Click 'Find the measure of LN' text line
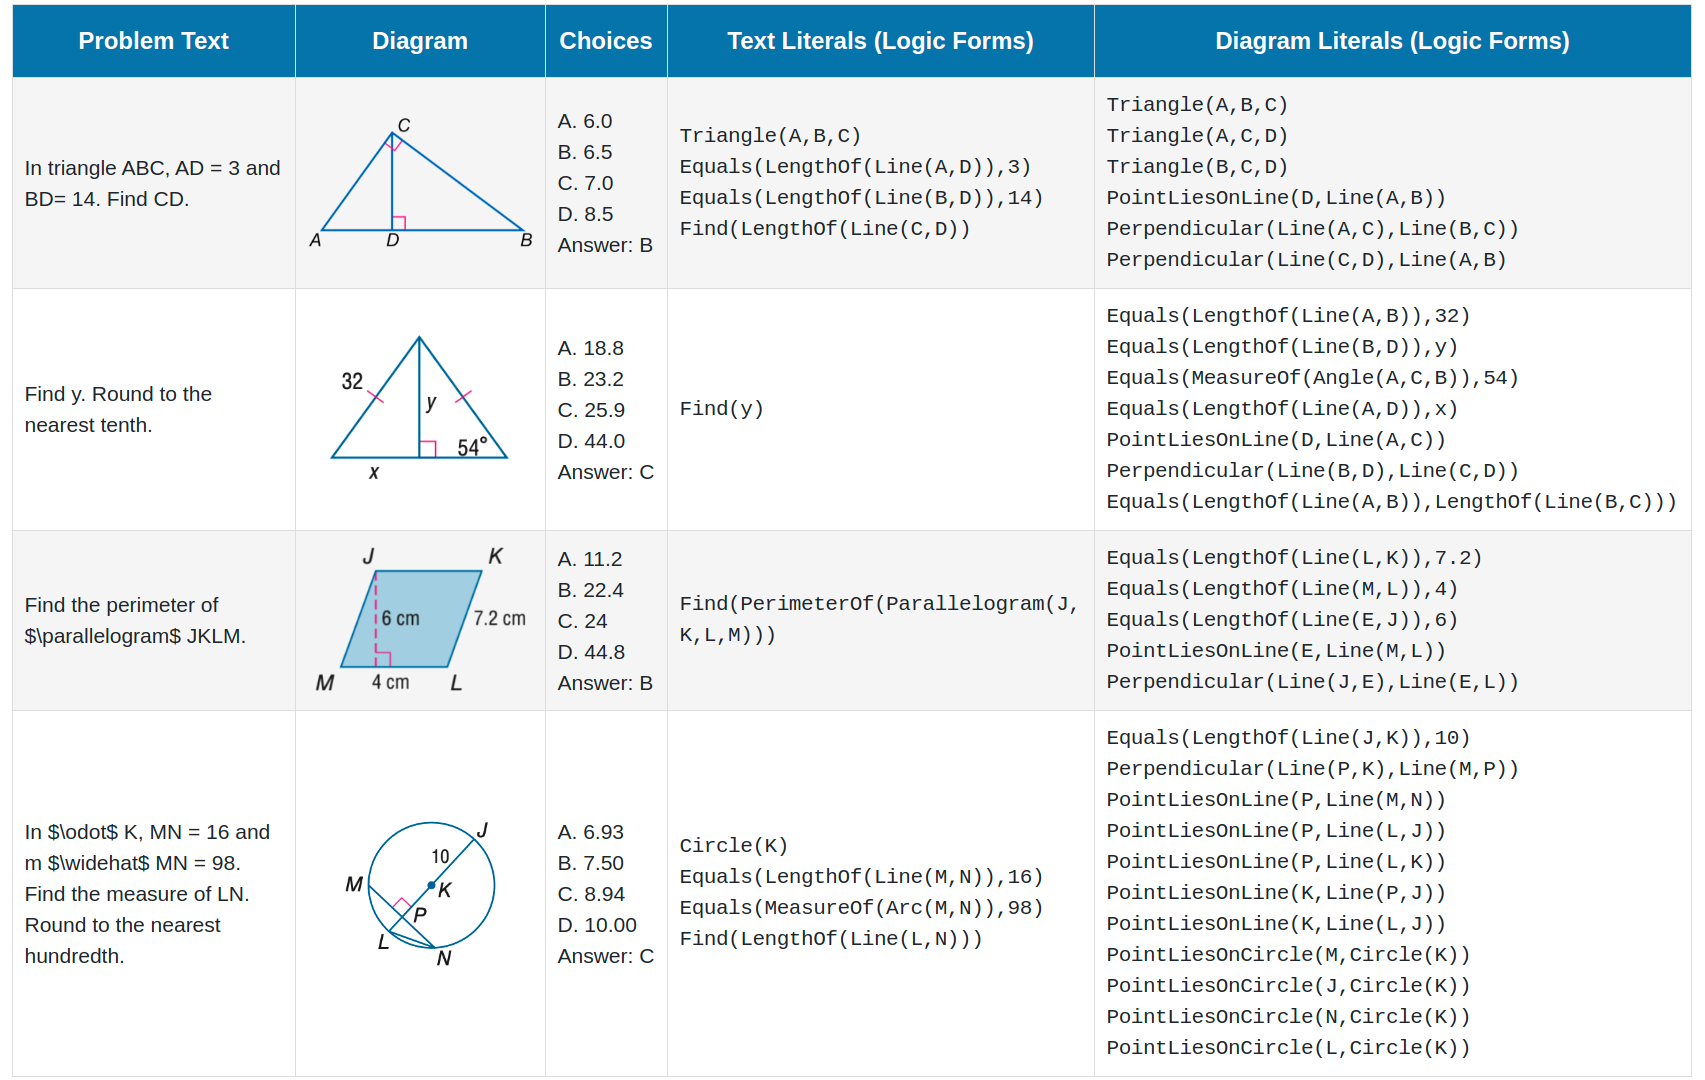 (x=137, y=894)
